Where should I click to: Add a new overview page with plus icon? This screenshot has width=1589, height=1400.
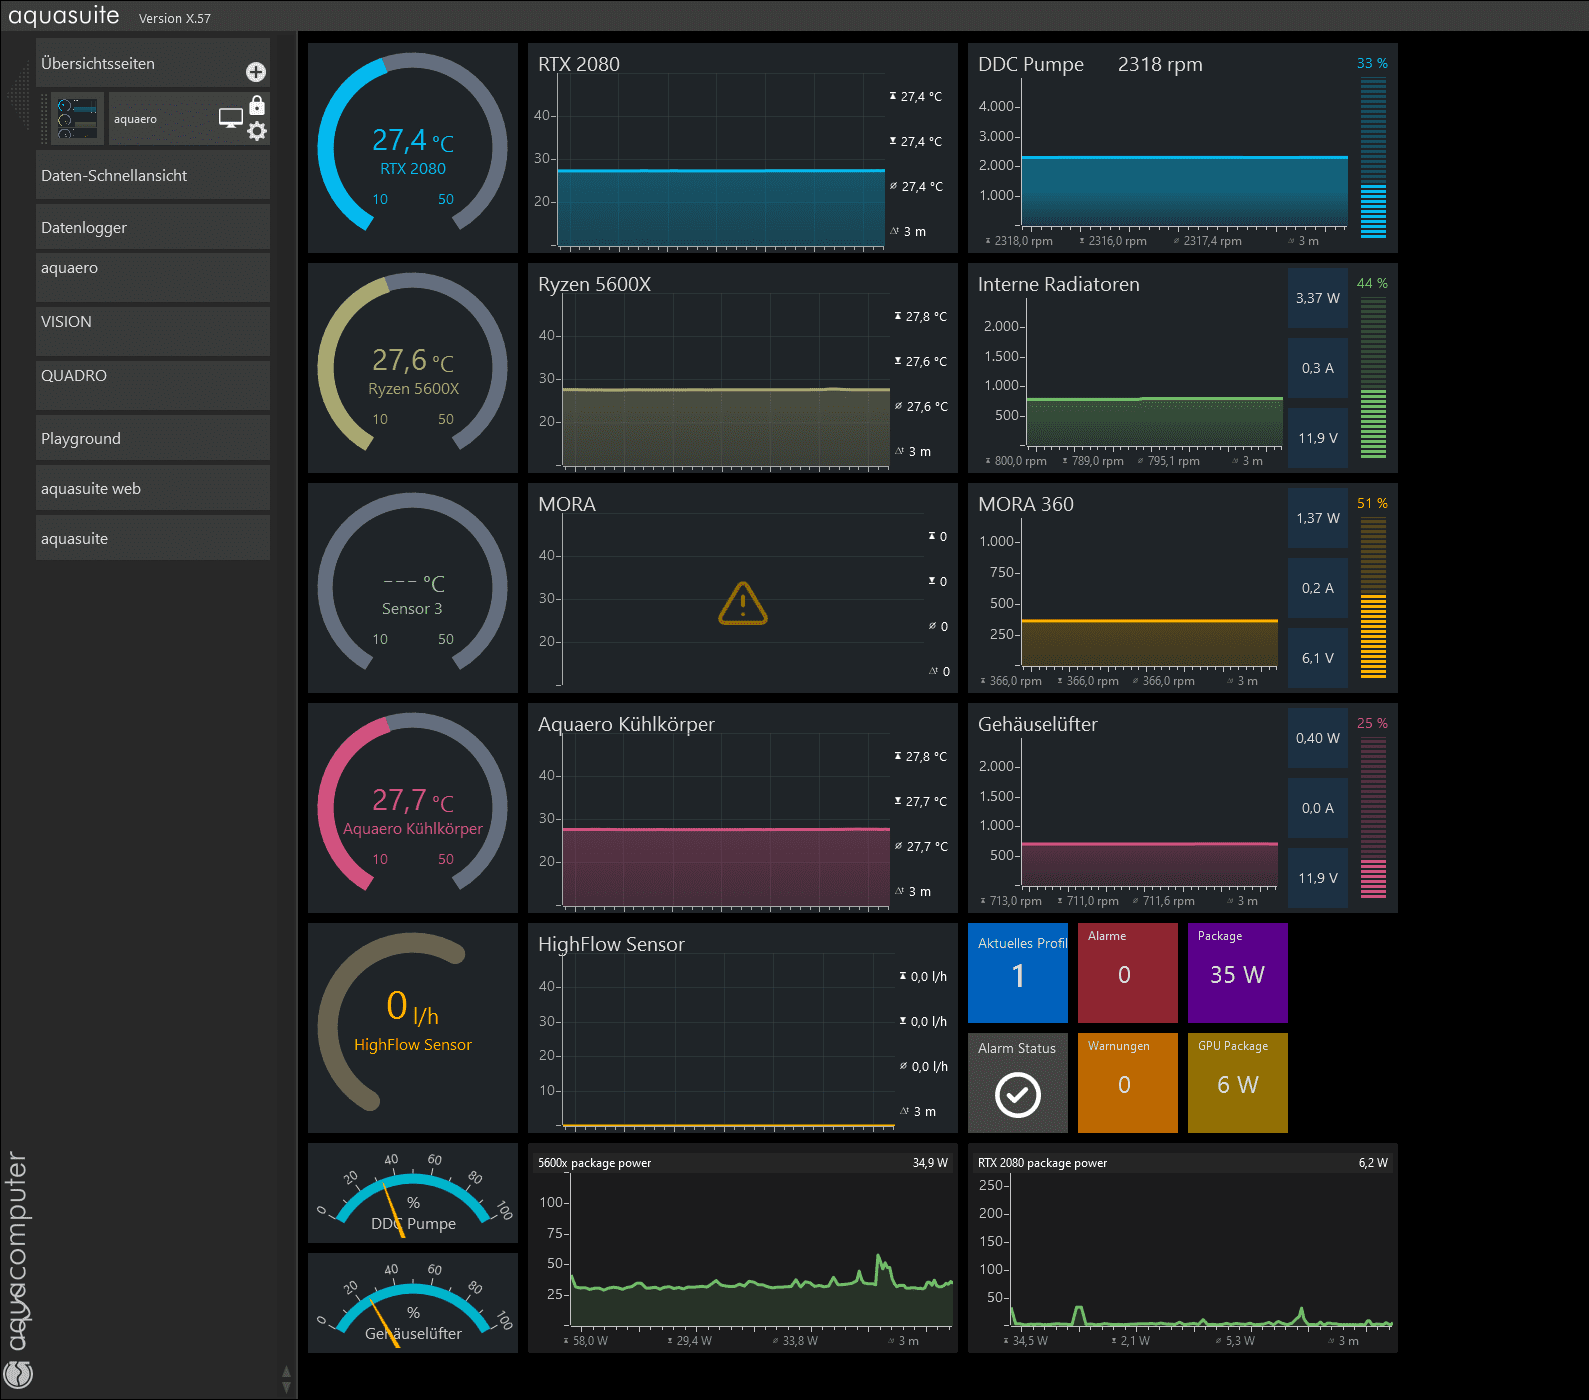256,72
